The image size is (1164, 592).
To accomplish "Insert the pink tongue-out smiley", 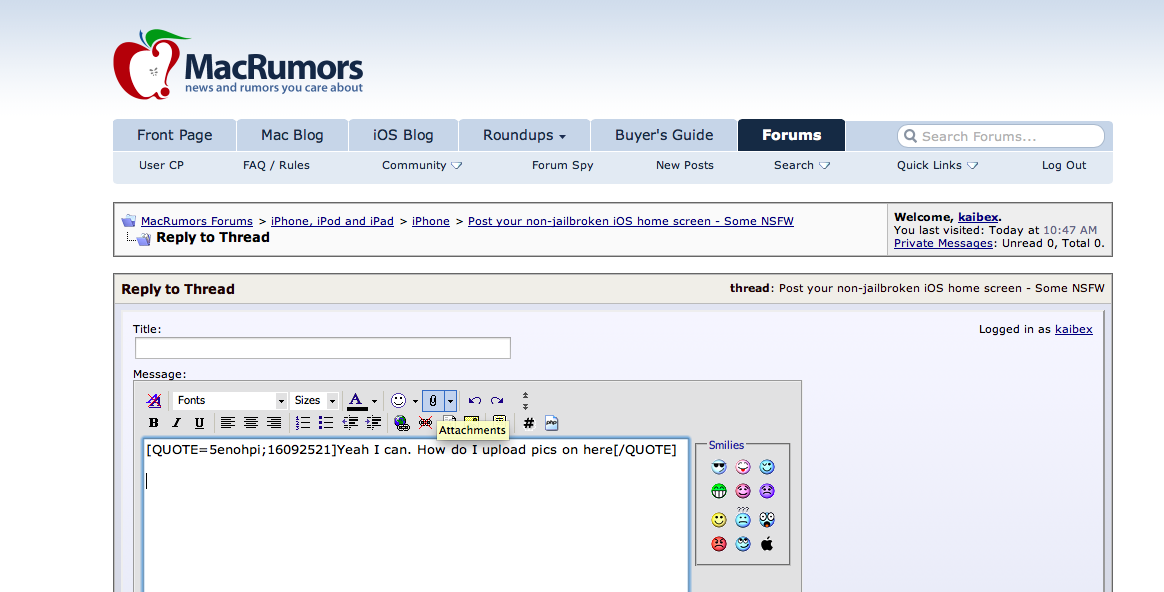I will click(743, 466).
